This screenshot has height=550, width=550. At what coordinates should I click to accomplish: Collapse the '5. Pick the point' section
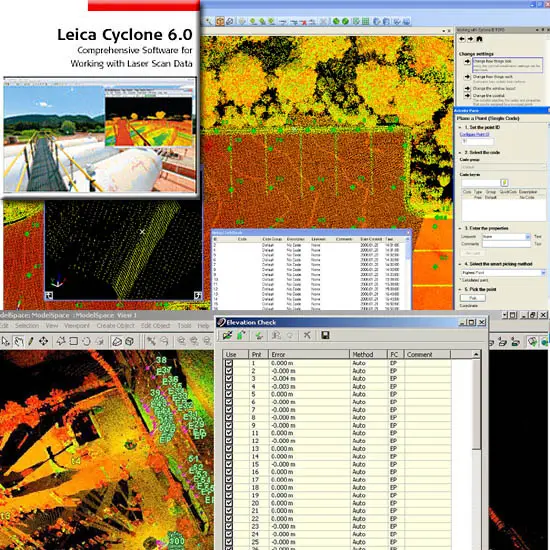[x=460, y=289]
